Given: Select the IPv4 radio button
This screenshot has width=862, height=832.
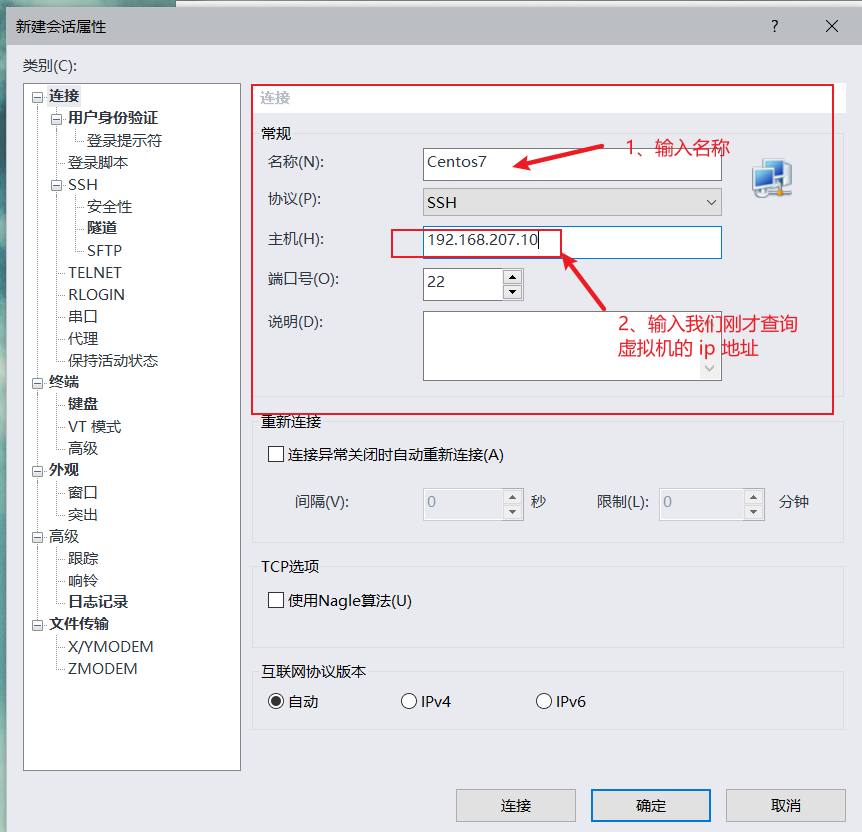Looking at the screenshot, I should tap(409, 701).
